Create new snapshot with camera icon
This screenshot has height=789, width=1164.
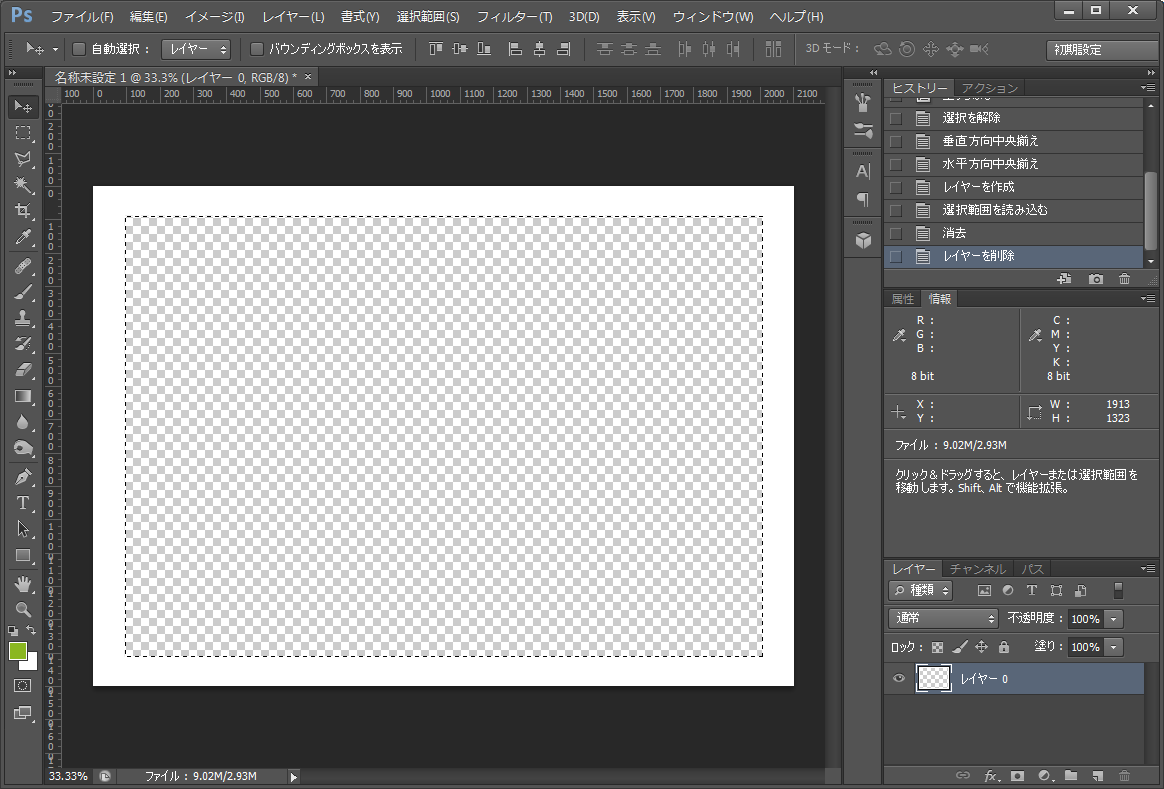coord(1096,279)
